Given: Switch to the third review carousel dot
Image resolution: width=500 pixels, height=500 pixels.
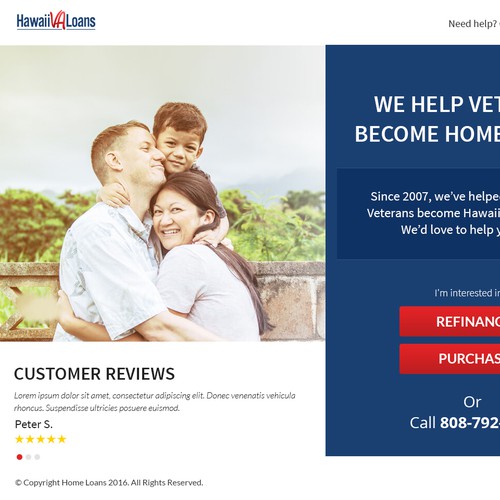Looking at the screenshot, I should 37,457.
